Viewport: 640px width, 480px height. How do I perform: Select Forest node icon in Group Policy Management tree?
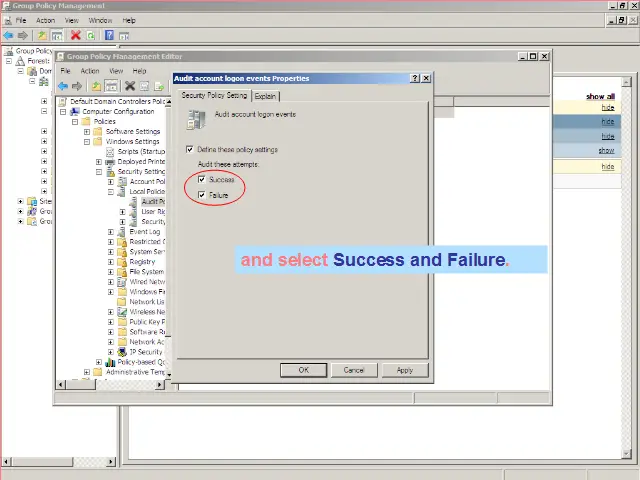click(x=20, y=61)
